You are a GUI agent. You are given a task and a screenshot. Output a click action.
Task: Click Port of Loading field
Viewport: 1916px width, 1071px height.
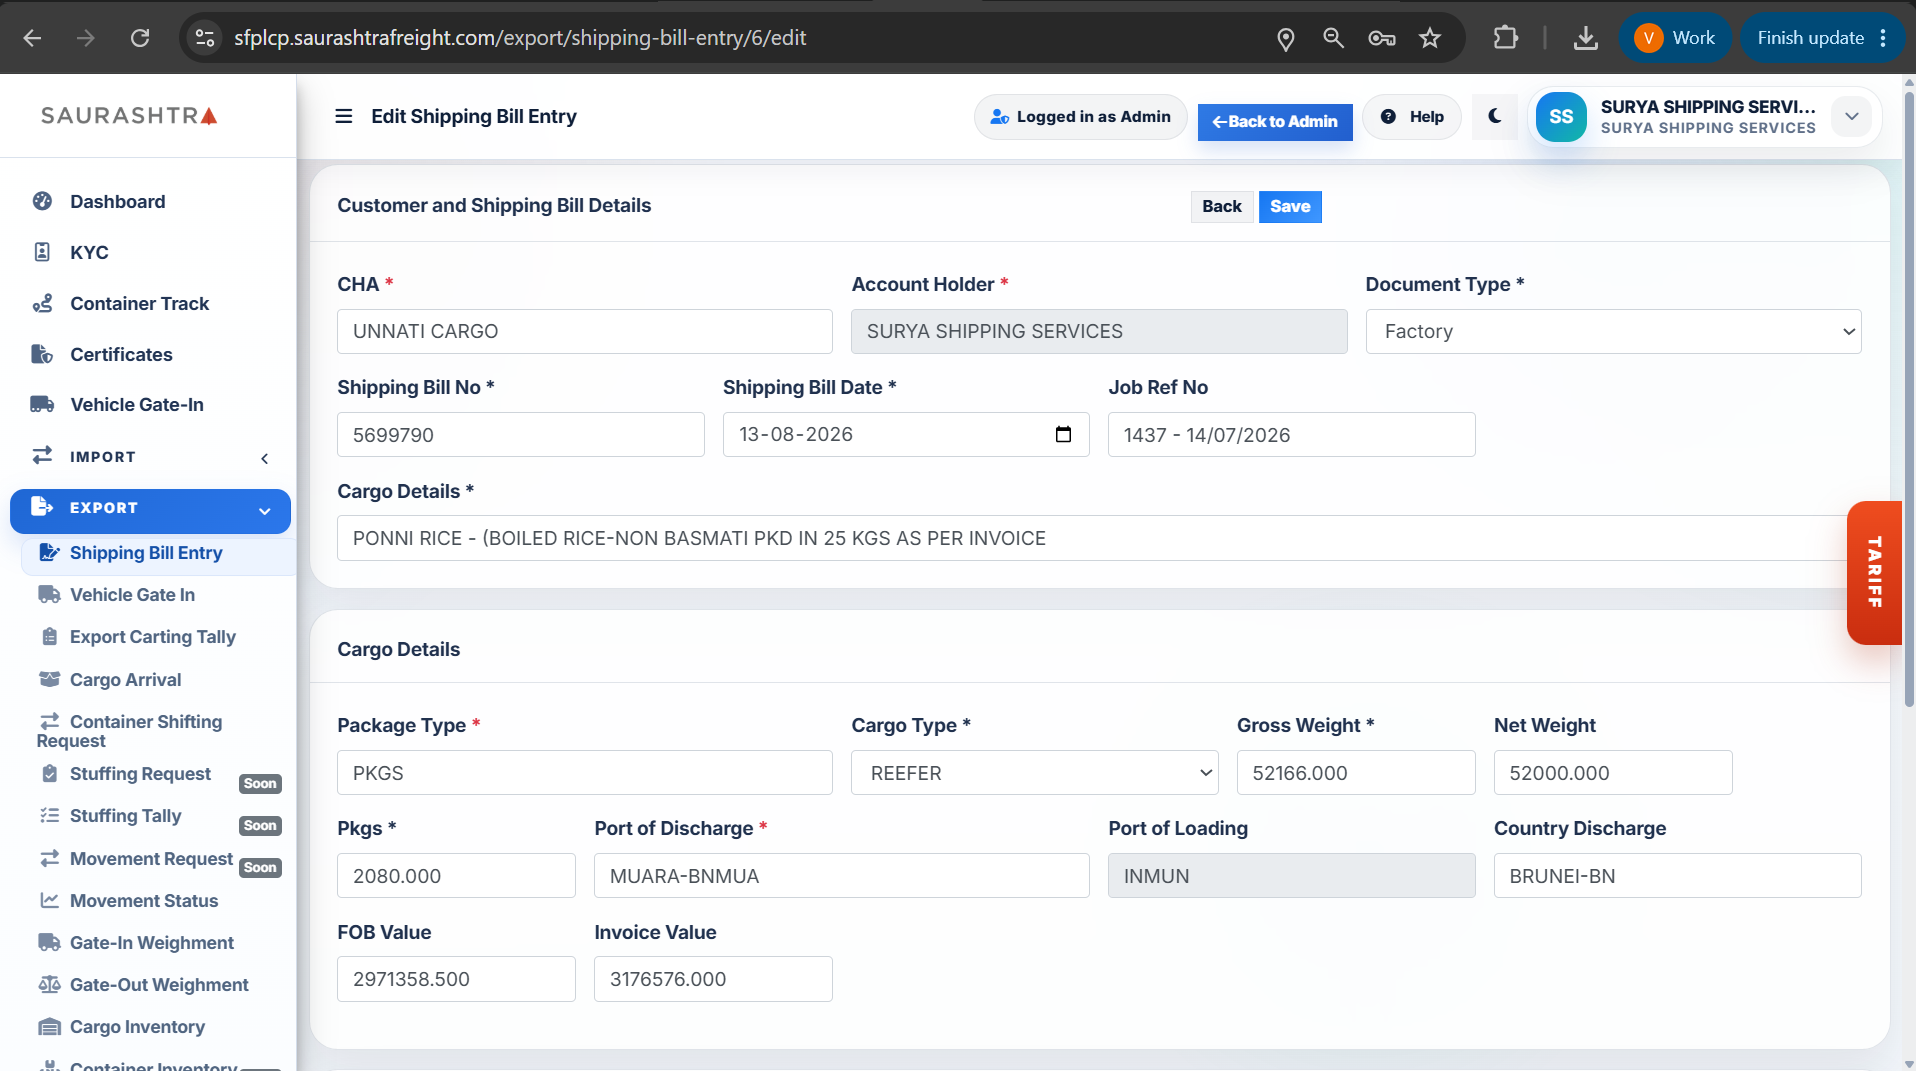[x=1291, y=876]
